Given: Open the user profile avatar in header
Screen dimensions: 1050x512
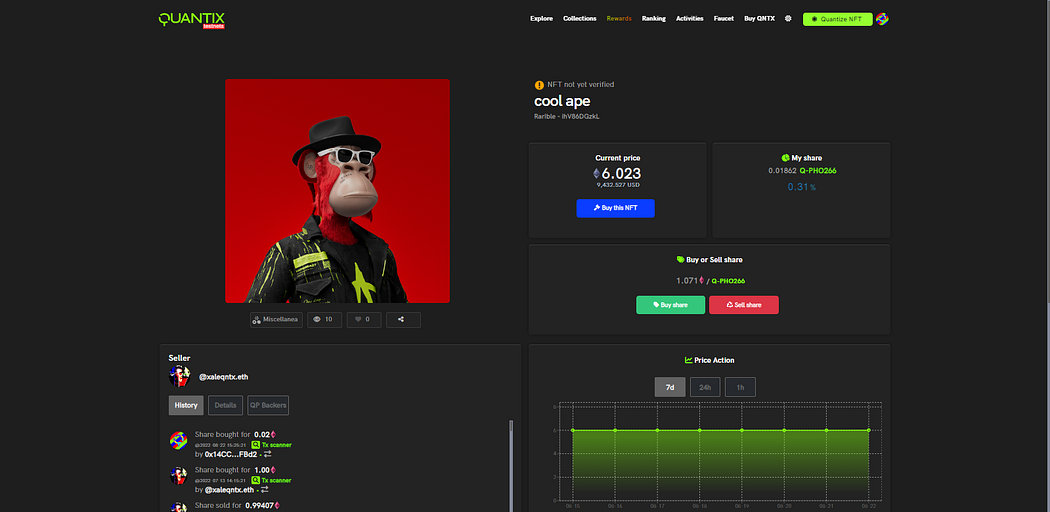Looking at the screenshot, I should click(882, 19).
